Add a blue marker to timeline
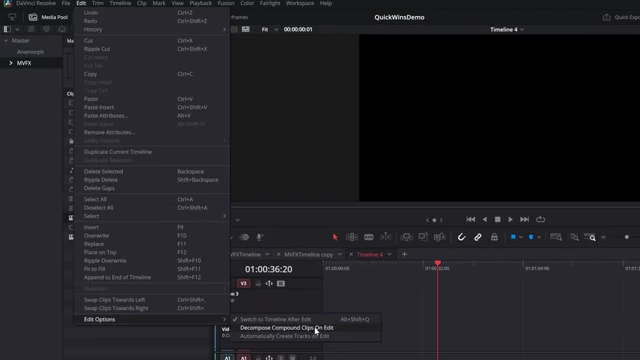This screenshot has width=640, height=360. pyautogui.click(x=531, y=237)
